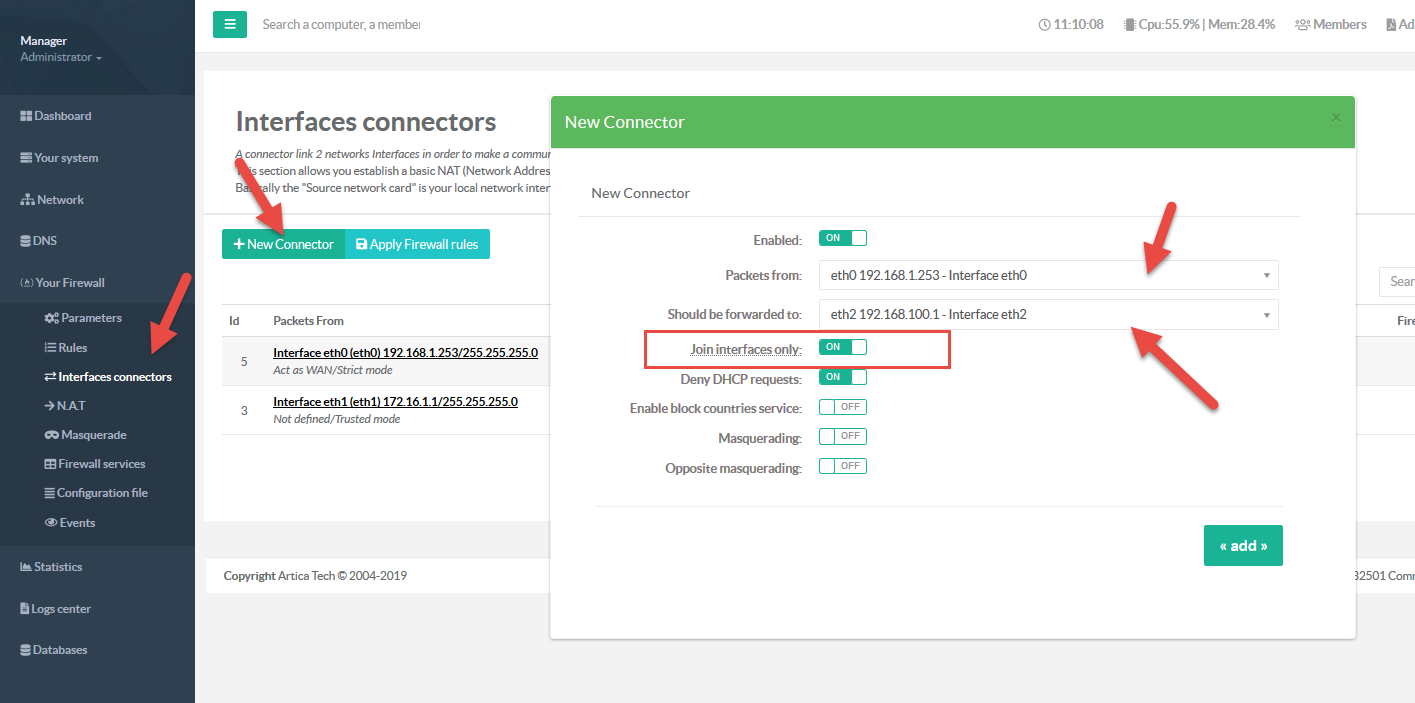
Task: Open the Should be forwarded to dropdown
Action: 1047,314
